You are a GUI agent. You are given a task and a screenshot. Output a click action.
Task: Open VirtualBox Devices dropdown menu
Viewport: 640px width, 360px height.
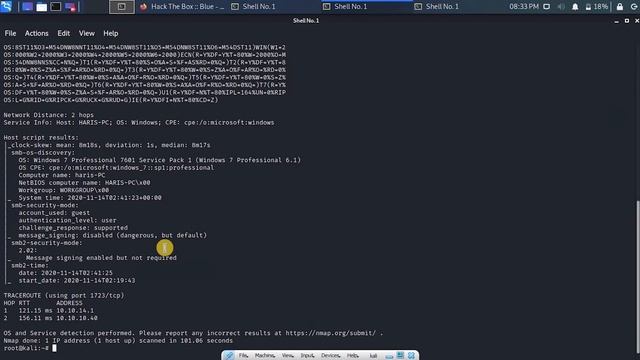click(x=330, y=356)
